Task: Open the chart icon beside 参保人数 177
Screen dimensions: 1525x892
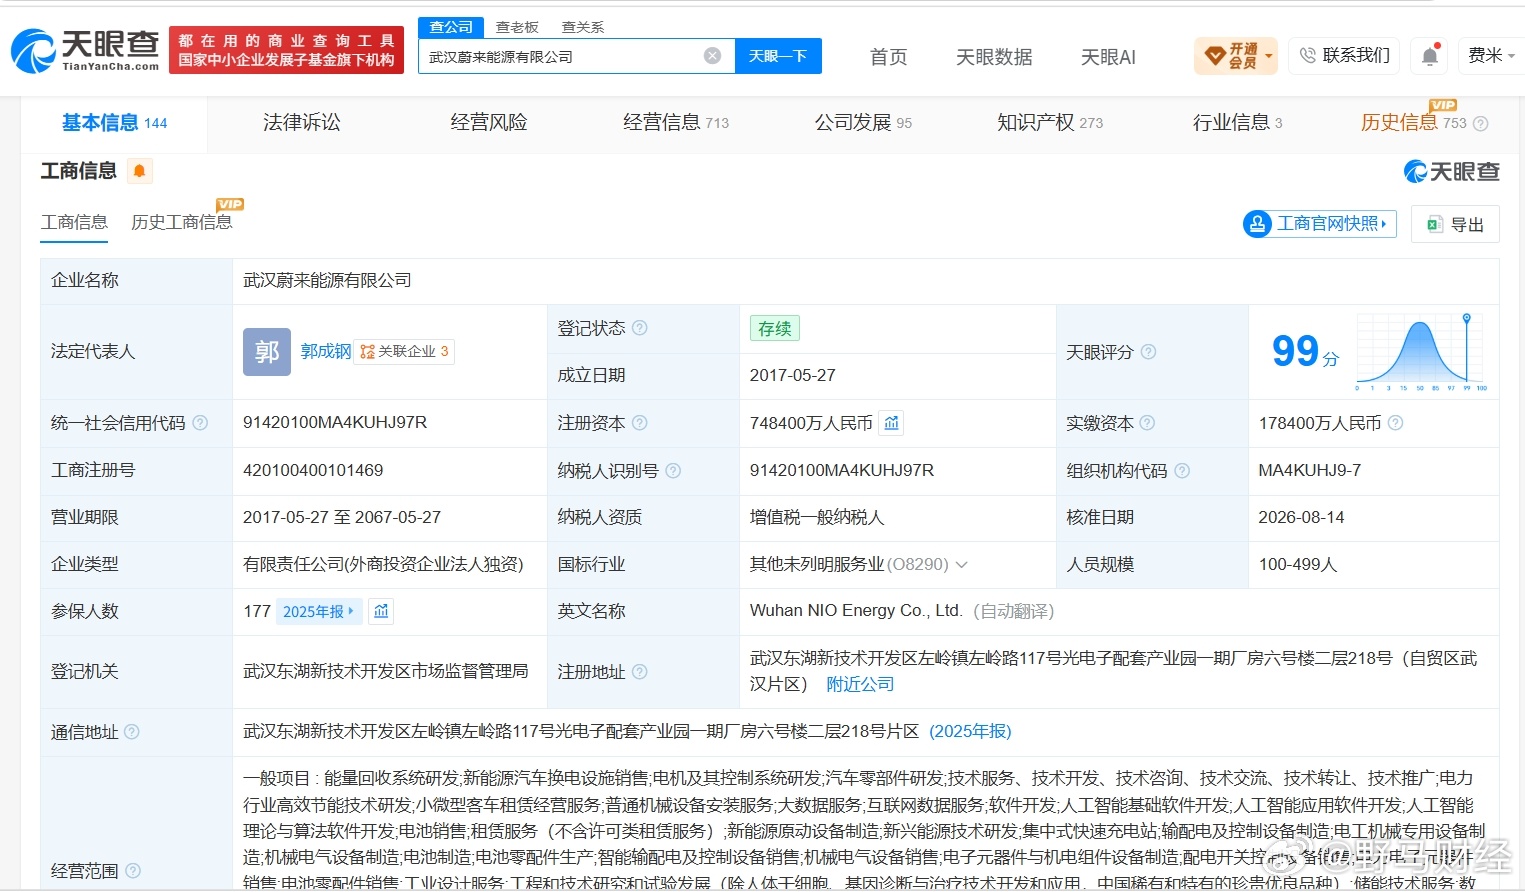Action: coord(381,611)
